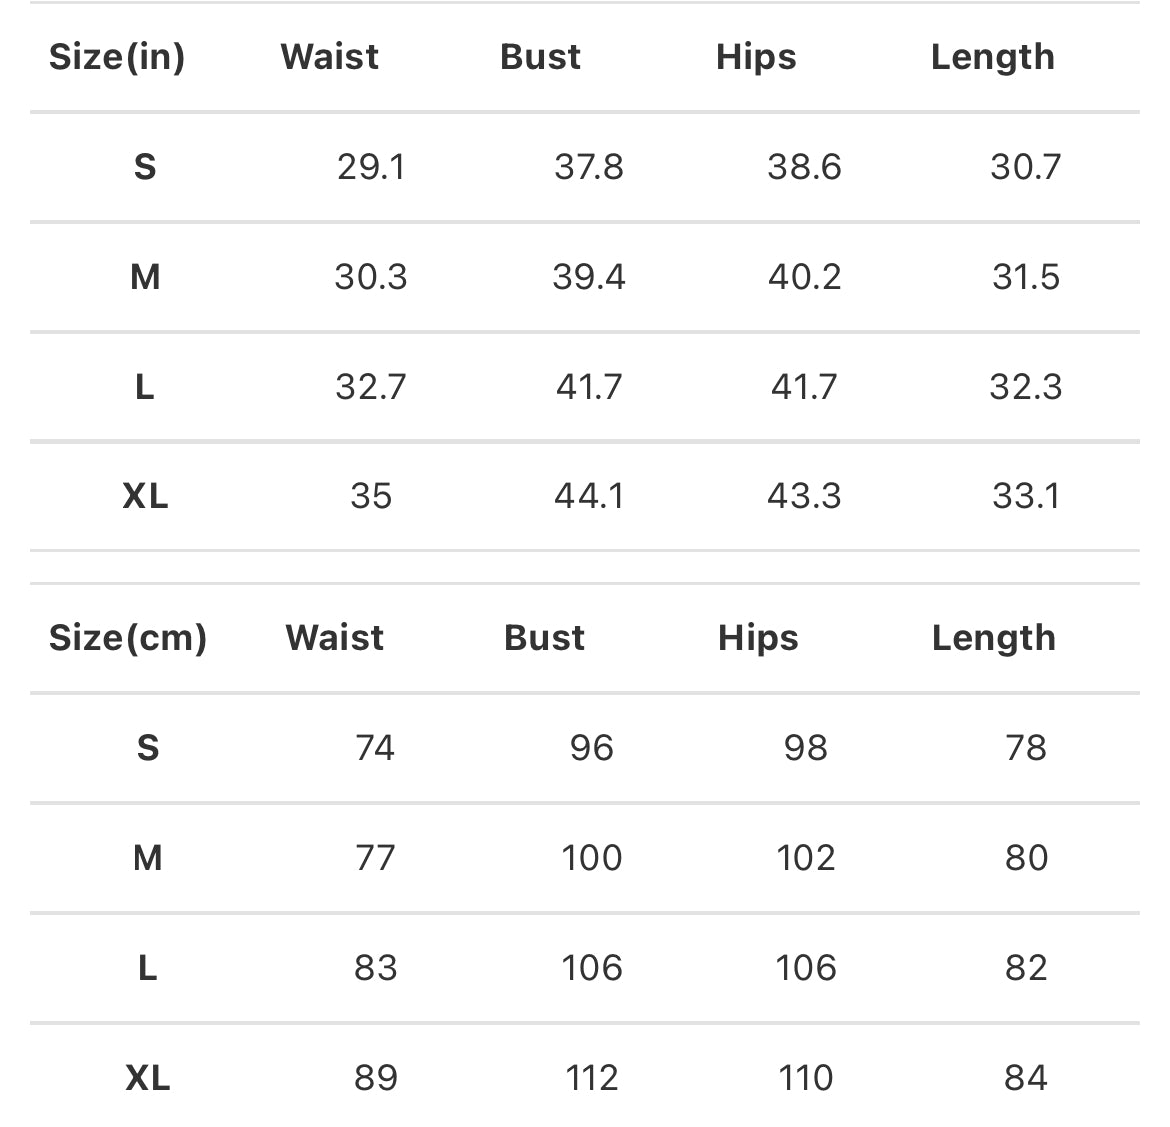
Task: Click the Hips header in inches table
Action: tap(756, 57)
